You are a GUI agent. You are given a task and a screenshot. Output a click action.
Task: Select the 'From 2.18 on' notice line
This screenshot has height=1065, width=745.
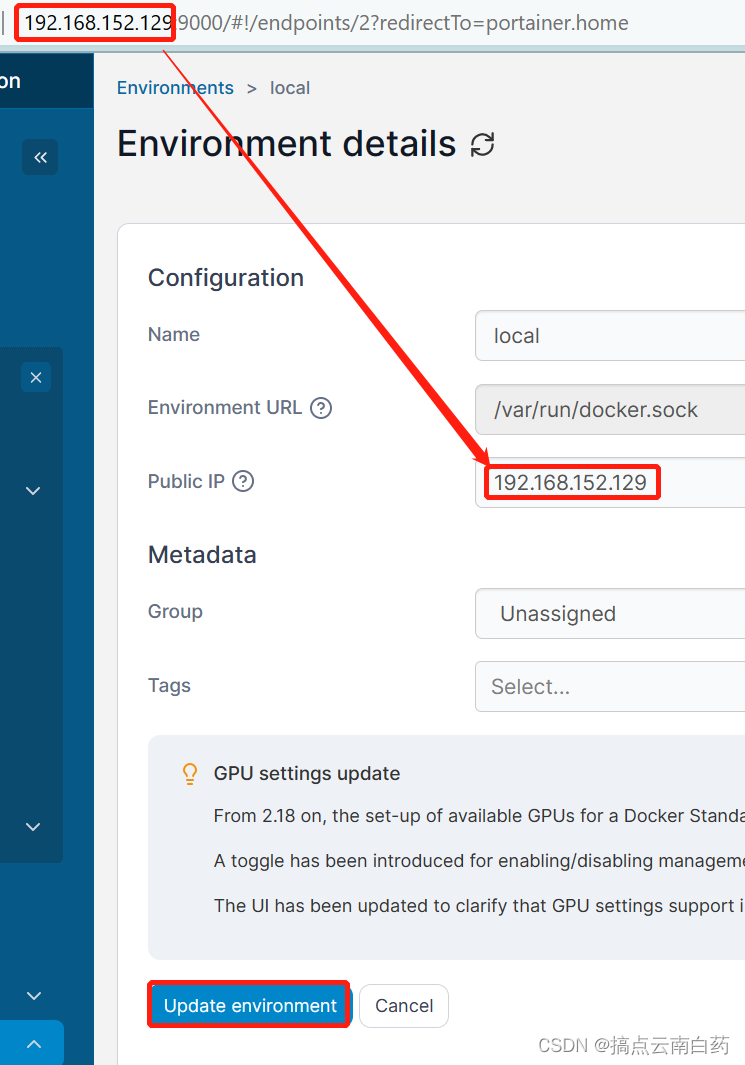(x=479, y=816)
